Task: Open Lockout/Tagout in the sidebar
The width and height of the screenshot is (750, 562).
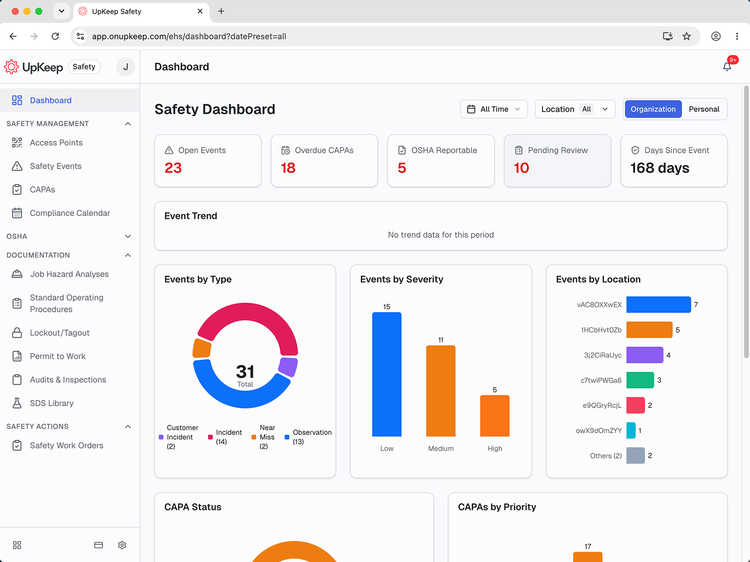Action: (70, 333)
